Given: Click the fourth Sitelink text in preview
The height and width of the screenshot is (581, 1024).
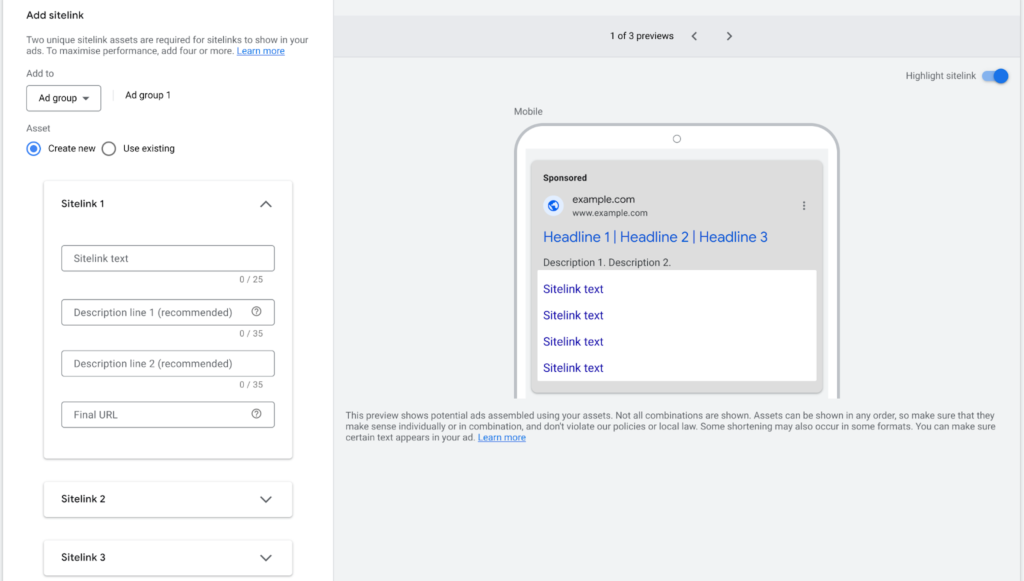Looking at the screenshot, I should 573,368.
